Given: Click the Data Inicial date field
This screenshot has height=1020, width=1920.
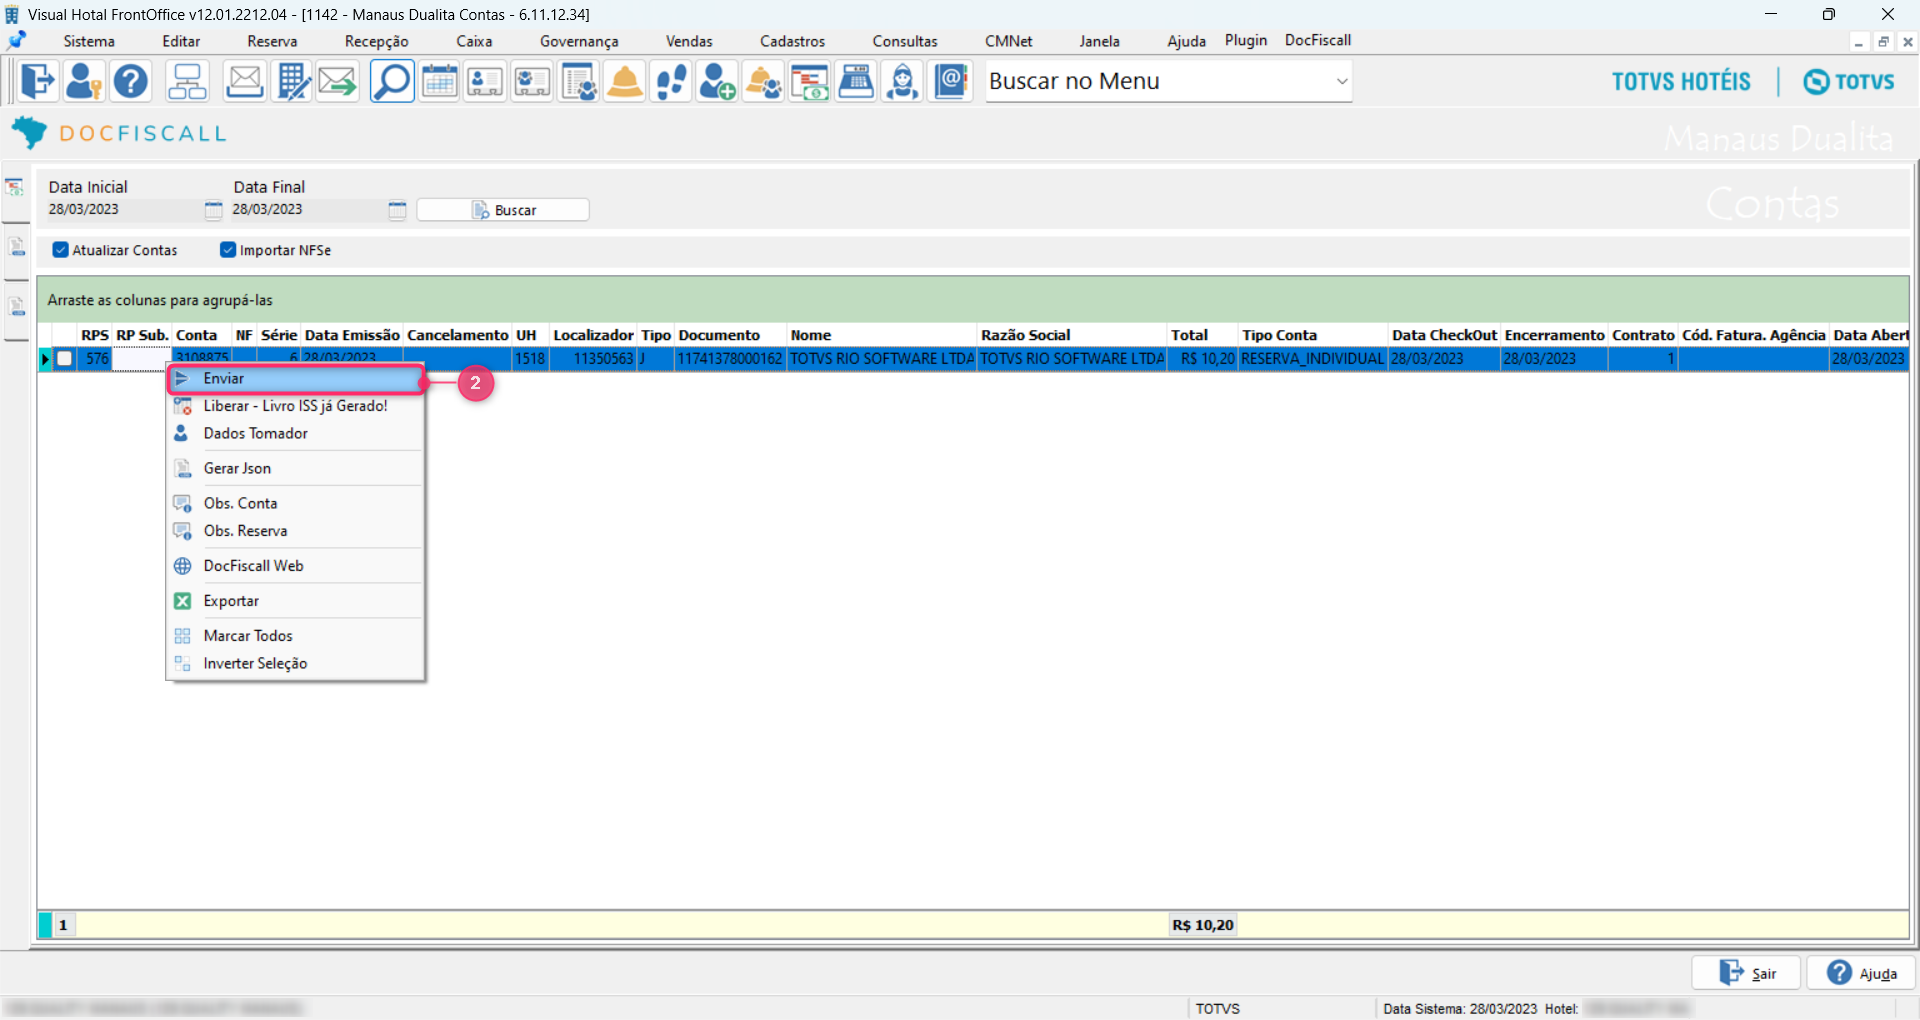Looking at the screenshot, I should (x=124, y=210).
